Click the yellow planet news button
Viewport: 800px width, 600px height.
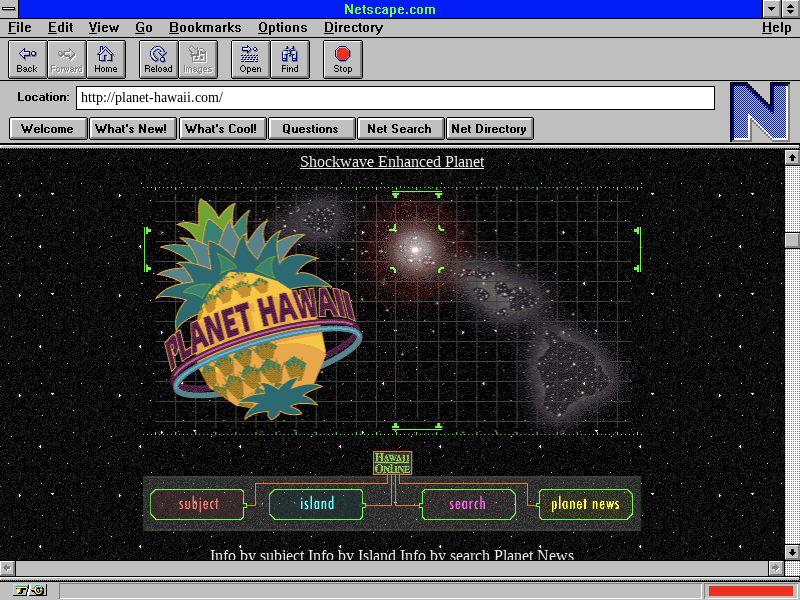[x=585, y=504]
